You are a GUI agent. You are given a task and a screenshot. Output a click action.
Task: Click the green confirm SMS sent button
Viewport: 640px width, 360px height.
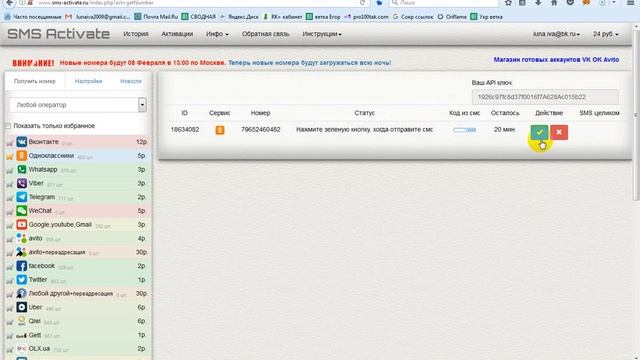pyautogui.click(x=540, y=132)
